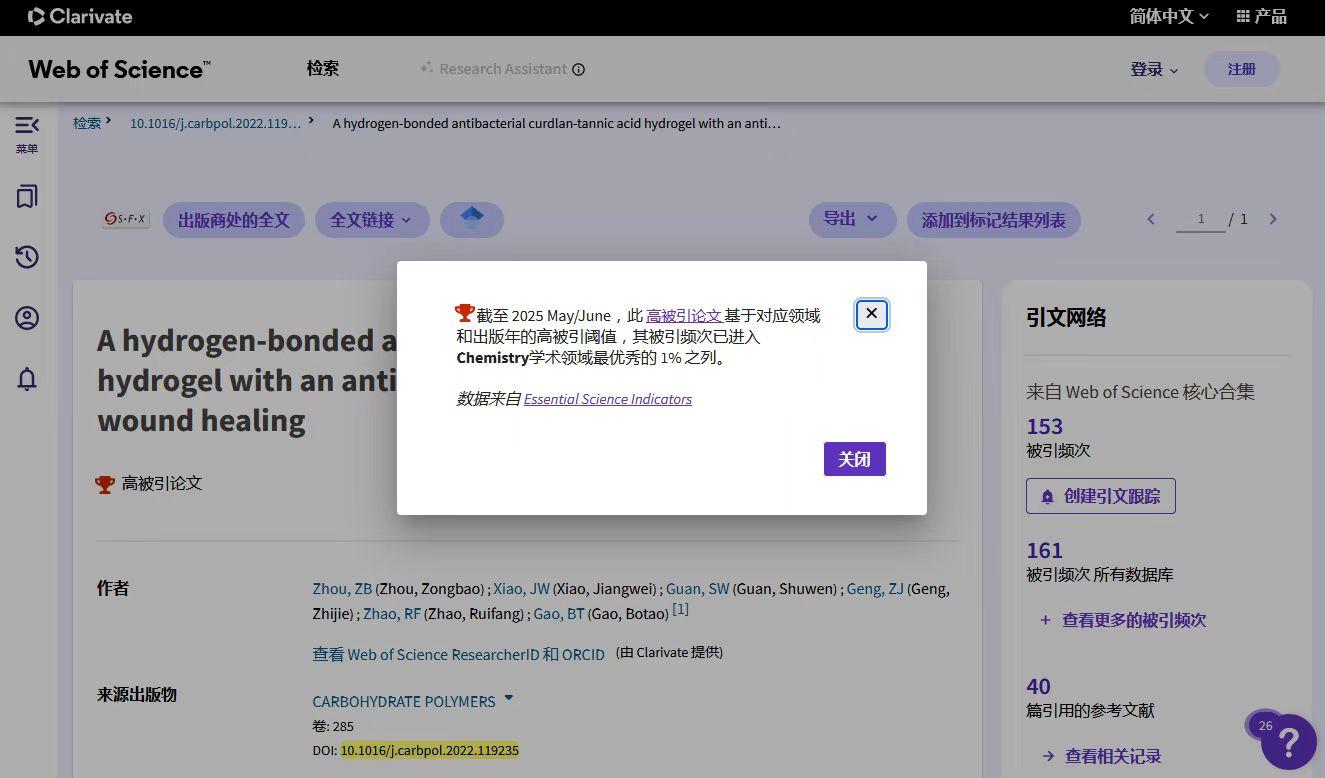
Task: Open the 导出 export dropdown
Action: (851, 219)
